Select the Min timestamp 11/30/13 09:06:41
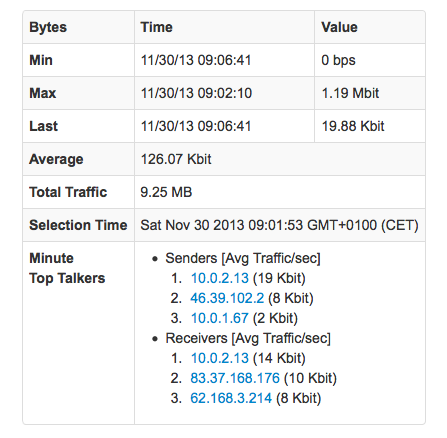Image resolution: width=447 pixels, height=438 pixels. click(x=196, y=60)
